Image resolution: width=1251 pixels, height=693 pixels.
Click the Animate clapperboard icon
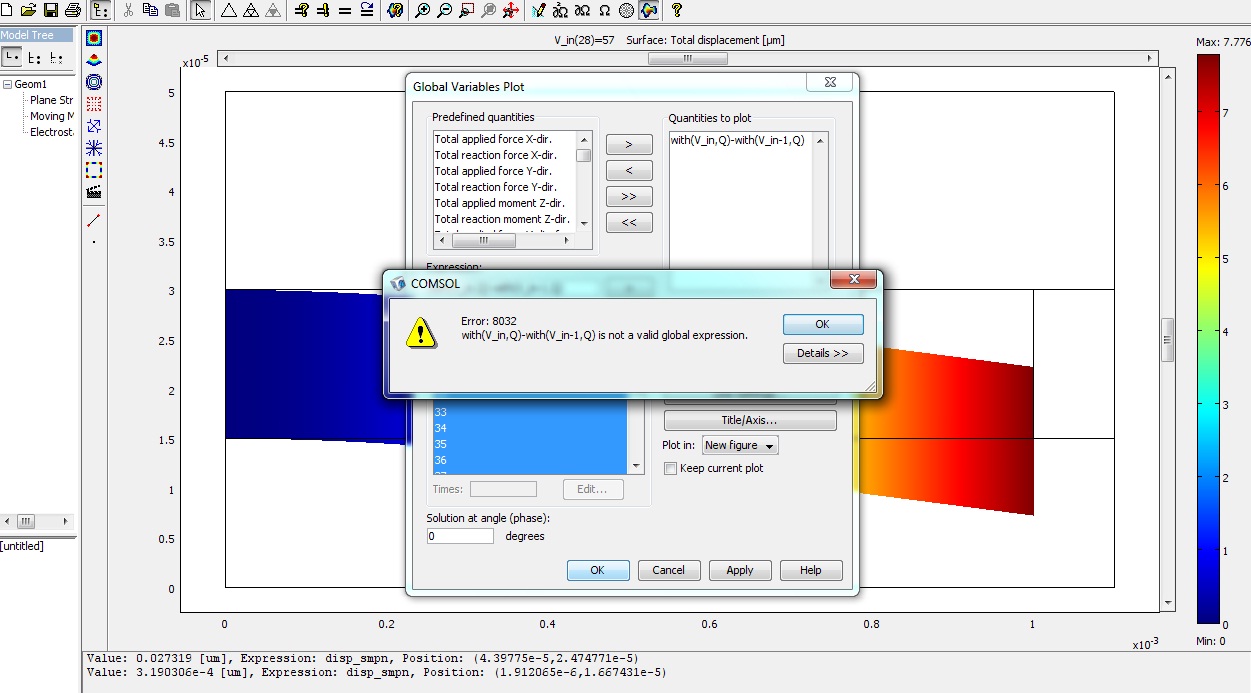tap(94, 192)
